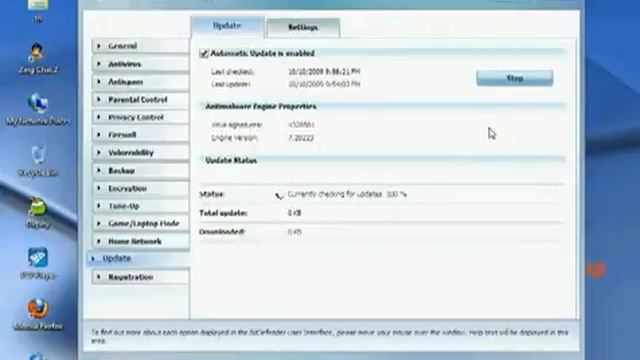Disable the Automatic Update checkbox
The height and width of the screenshot is (360, 640).
pos(204,53)
